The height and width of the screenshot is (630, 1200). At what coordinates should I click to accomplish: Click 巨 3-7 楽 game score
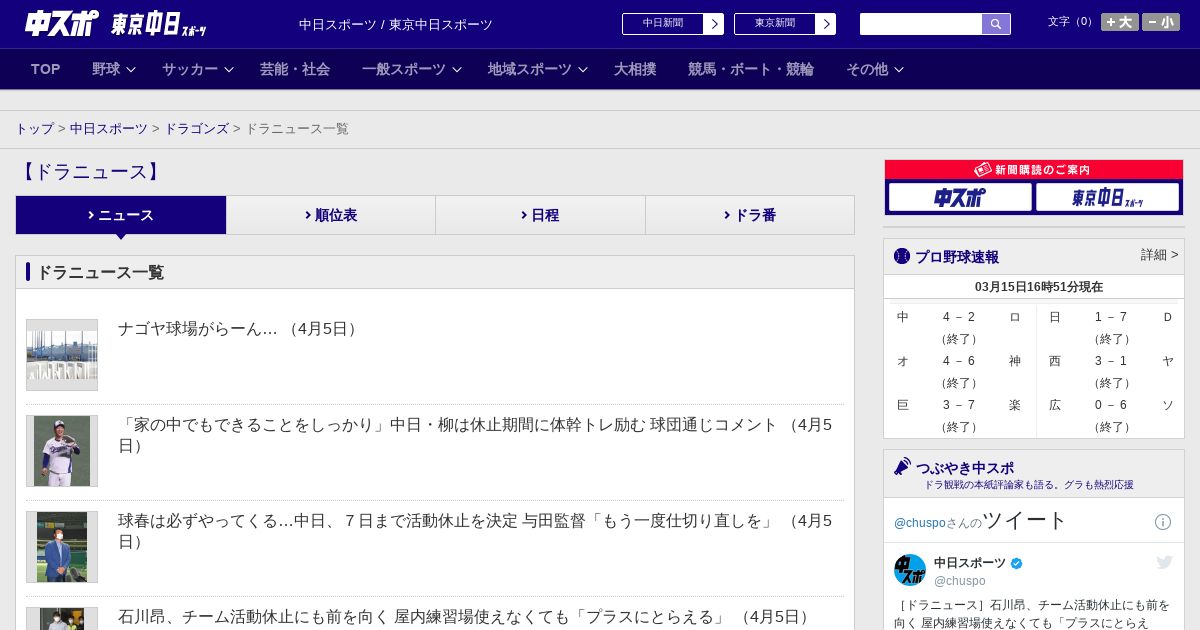(959, 405)
